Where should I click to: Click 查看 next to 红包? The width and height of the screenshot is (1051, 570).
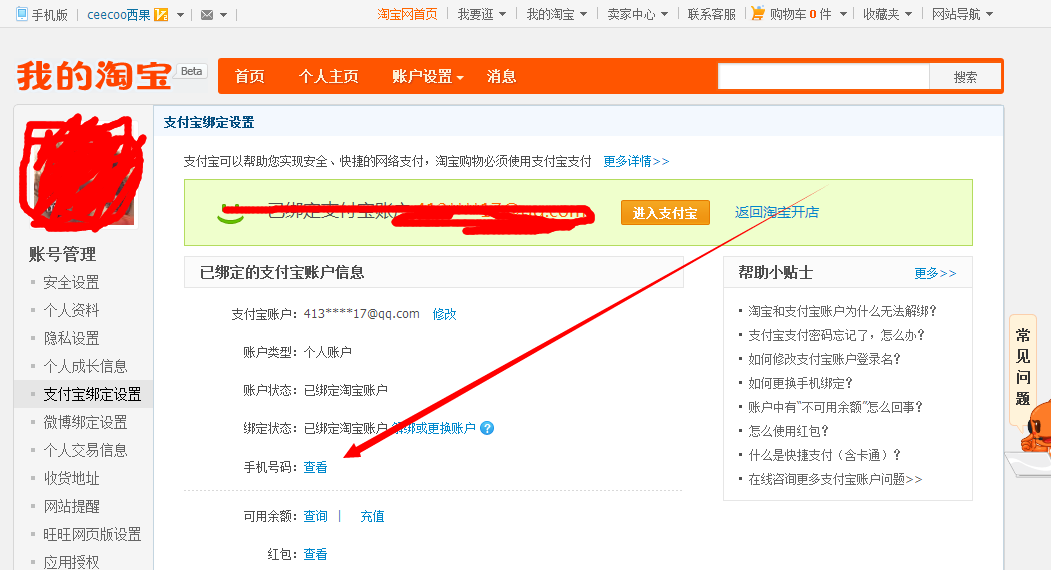pyautogui.click(x=315, y=555)
